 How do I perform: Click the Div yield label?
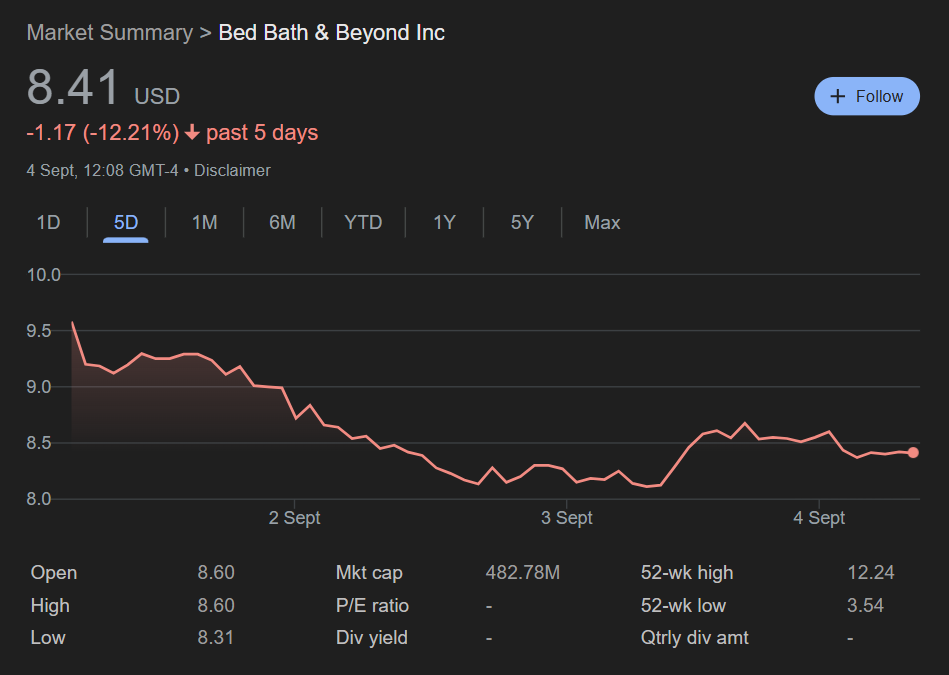tap(372, 637)
